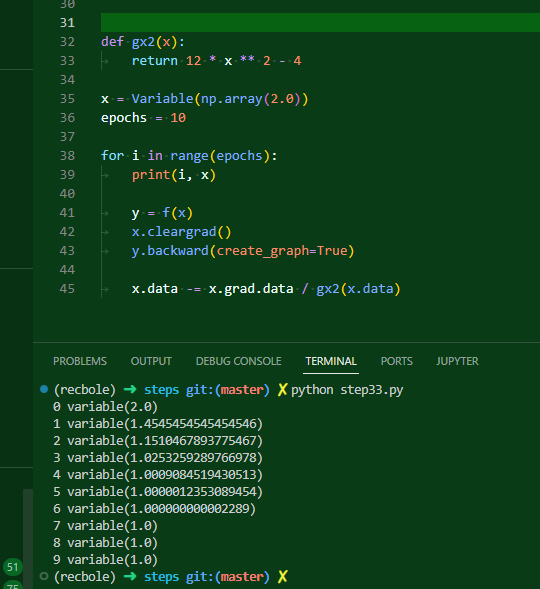Click the highlighted empty line 31
Image resolution: width=540 pixels, height=589 pixels.
pos(320,23)
